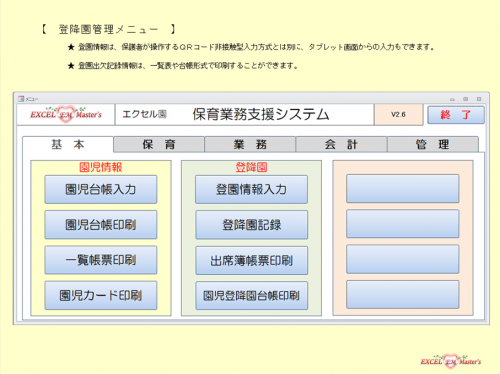Click the 保育業務支援システム title
500x374 pixels.
point(261,114)
